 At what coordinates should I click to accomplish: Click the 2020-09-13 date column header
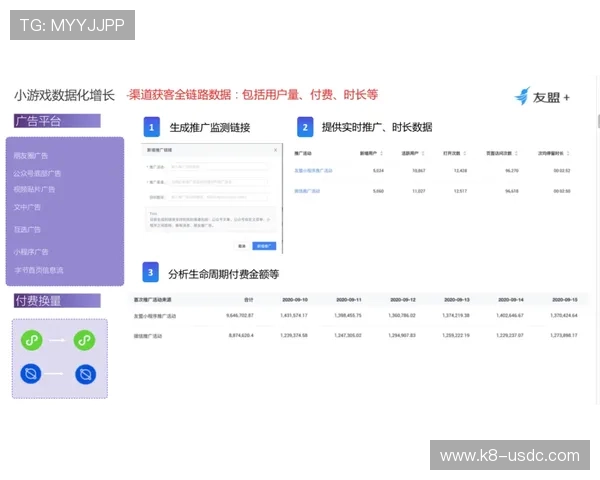click(x=457, y=300)
